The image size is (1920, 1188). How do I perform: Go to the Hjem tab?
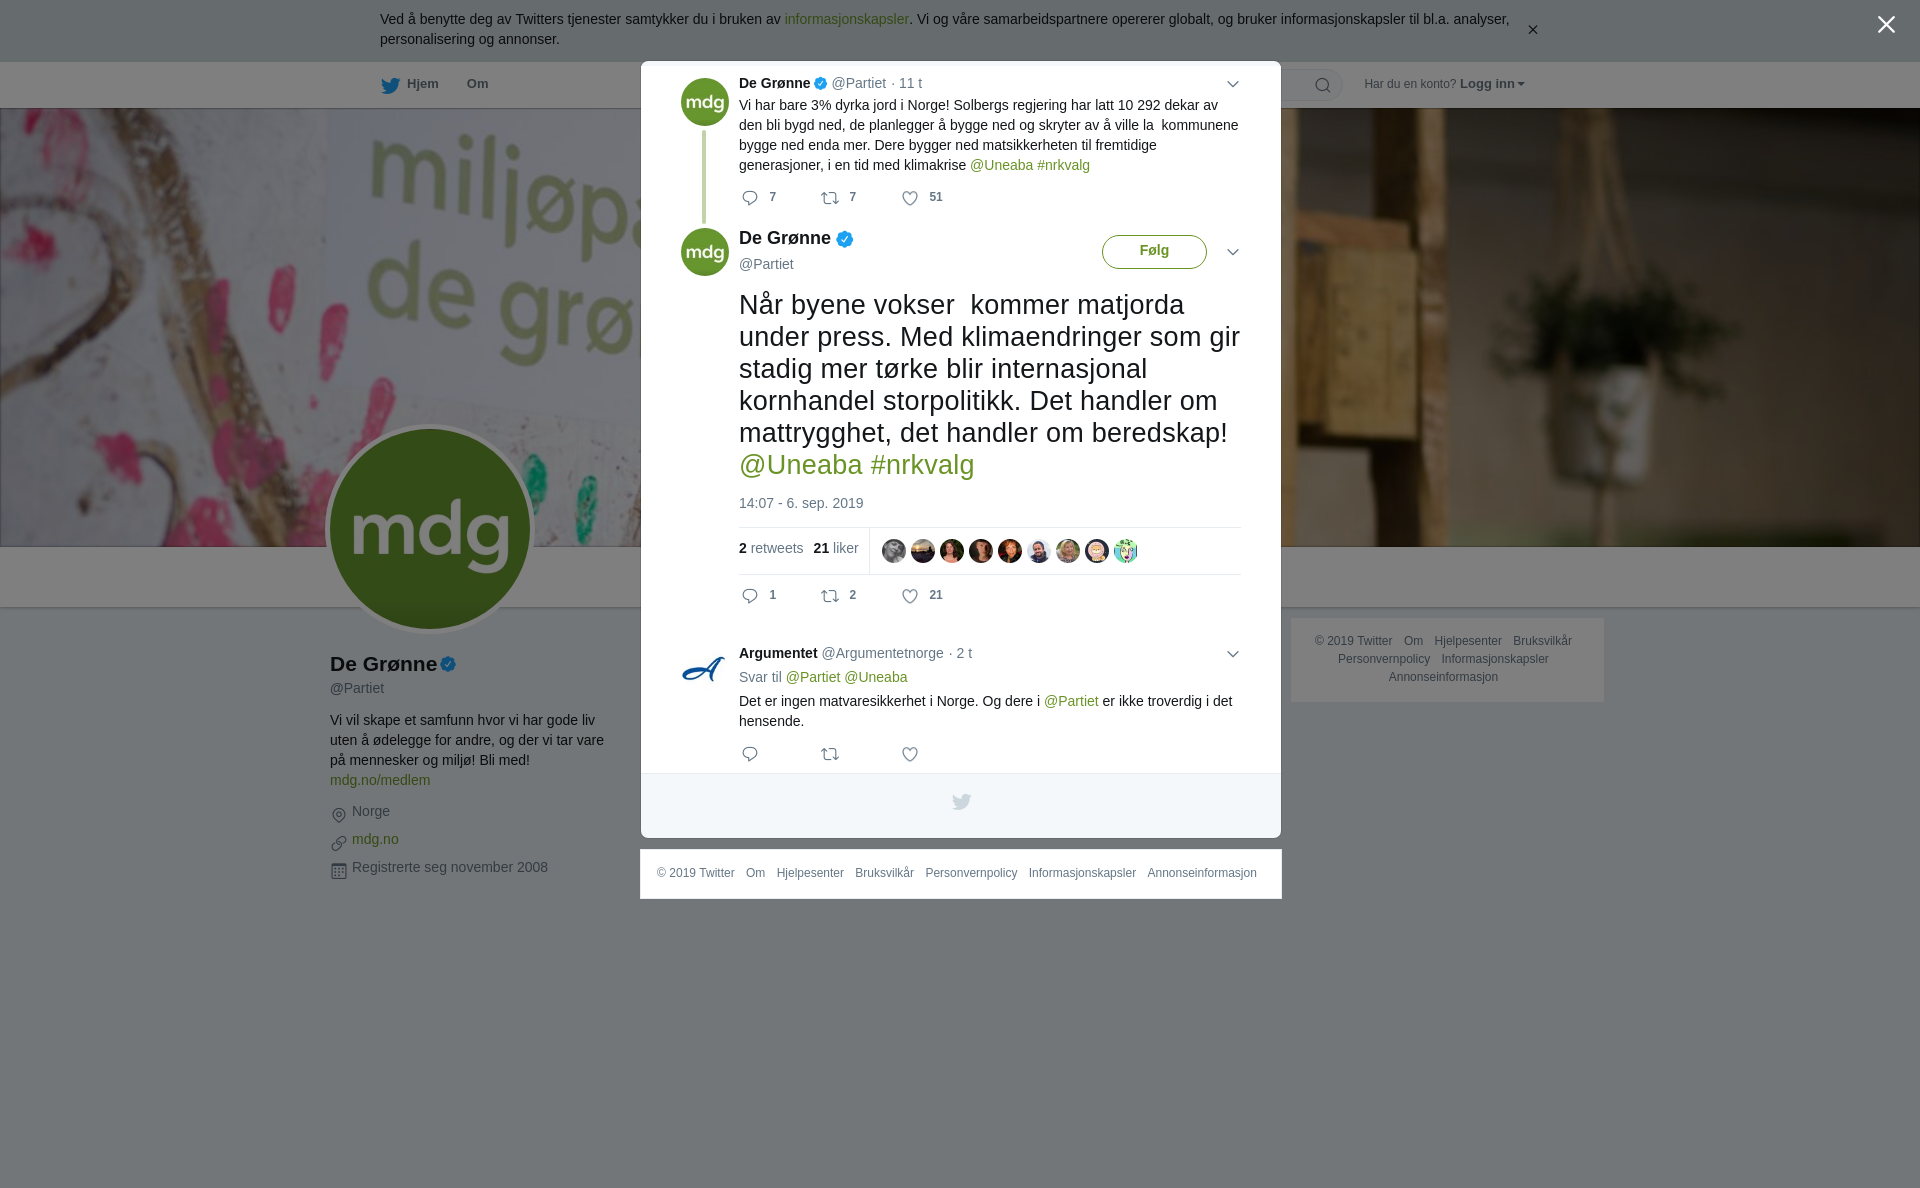point(410,84)
